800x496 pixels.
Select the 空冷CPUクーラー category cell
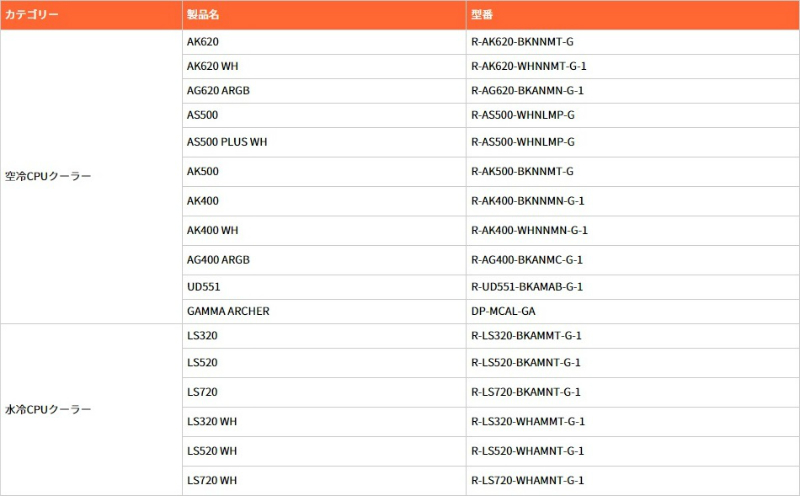(x=48, y=176)
